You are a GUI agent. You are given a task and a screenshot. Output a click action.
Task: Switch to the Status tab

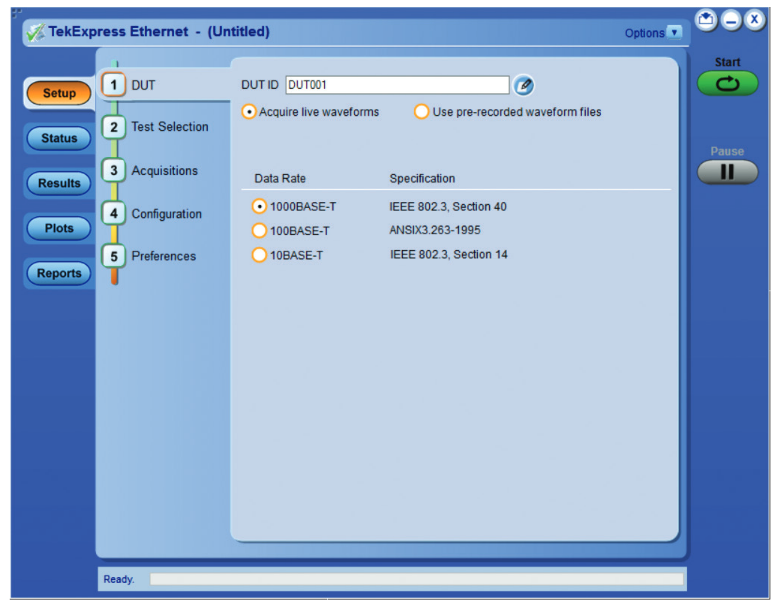tap(59, 139)
